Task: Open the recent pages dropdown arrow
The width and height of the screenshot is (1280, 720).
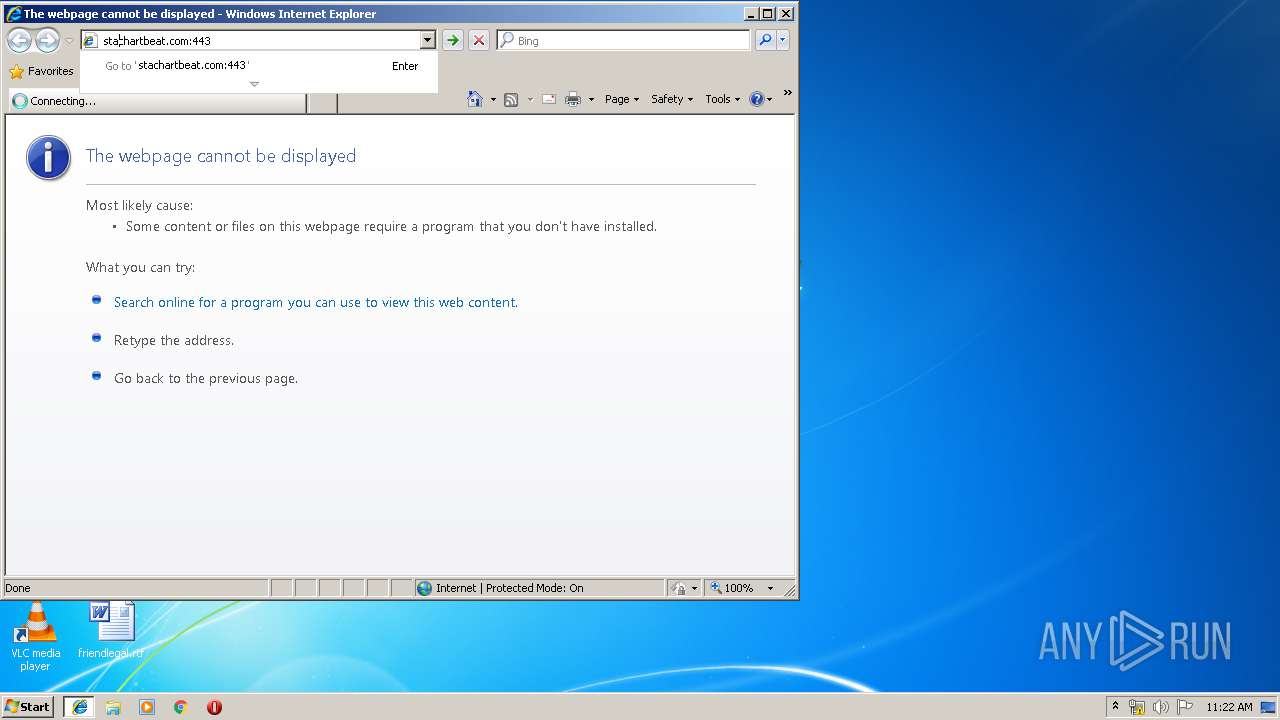Action: pyautogui.click(x=69, y=41)
